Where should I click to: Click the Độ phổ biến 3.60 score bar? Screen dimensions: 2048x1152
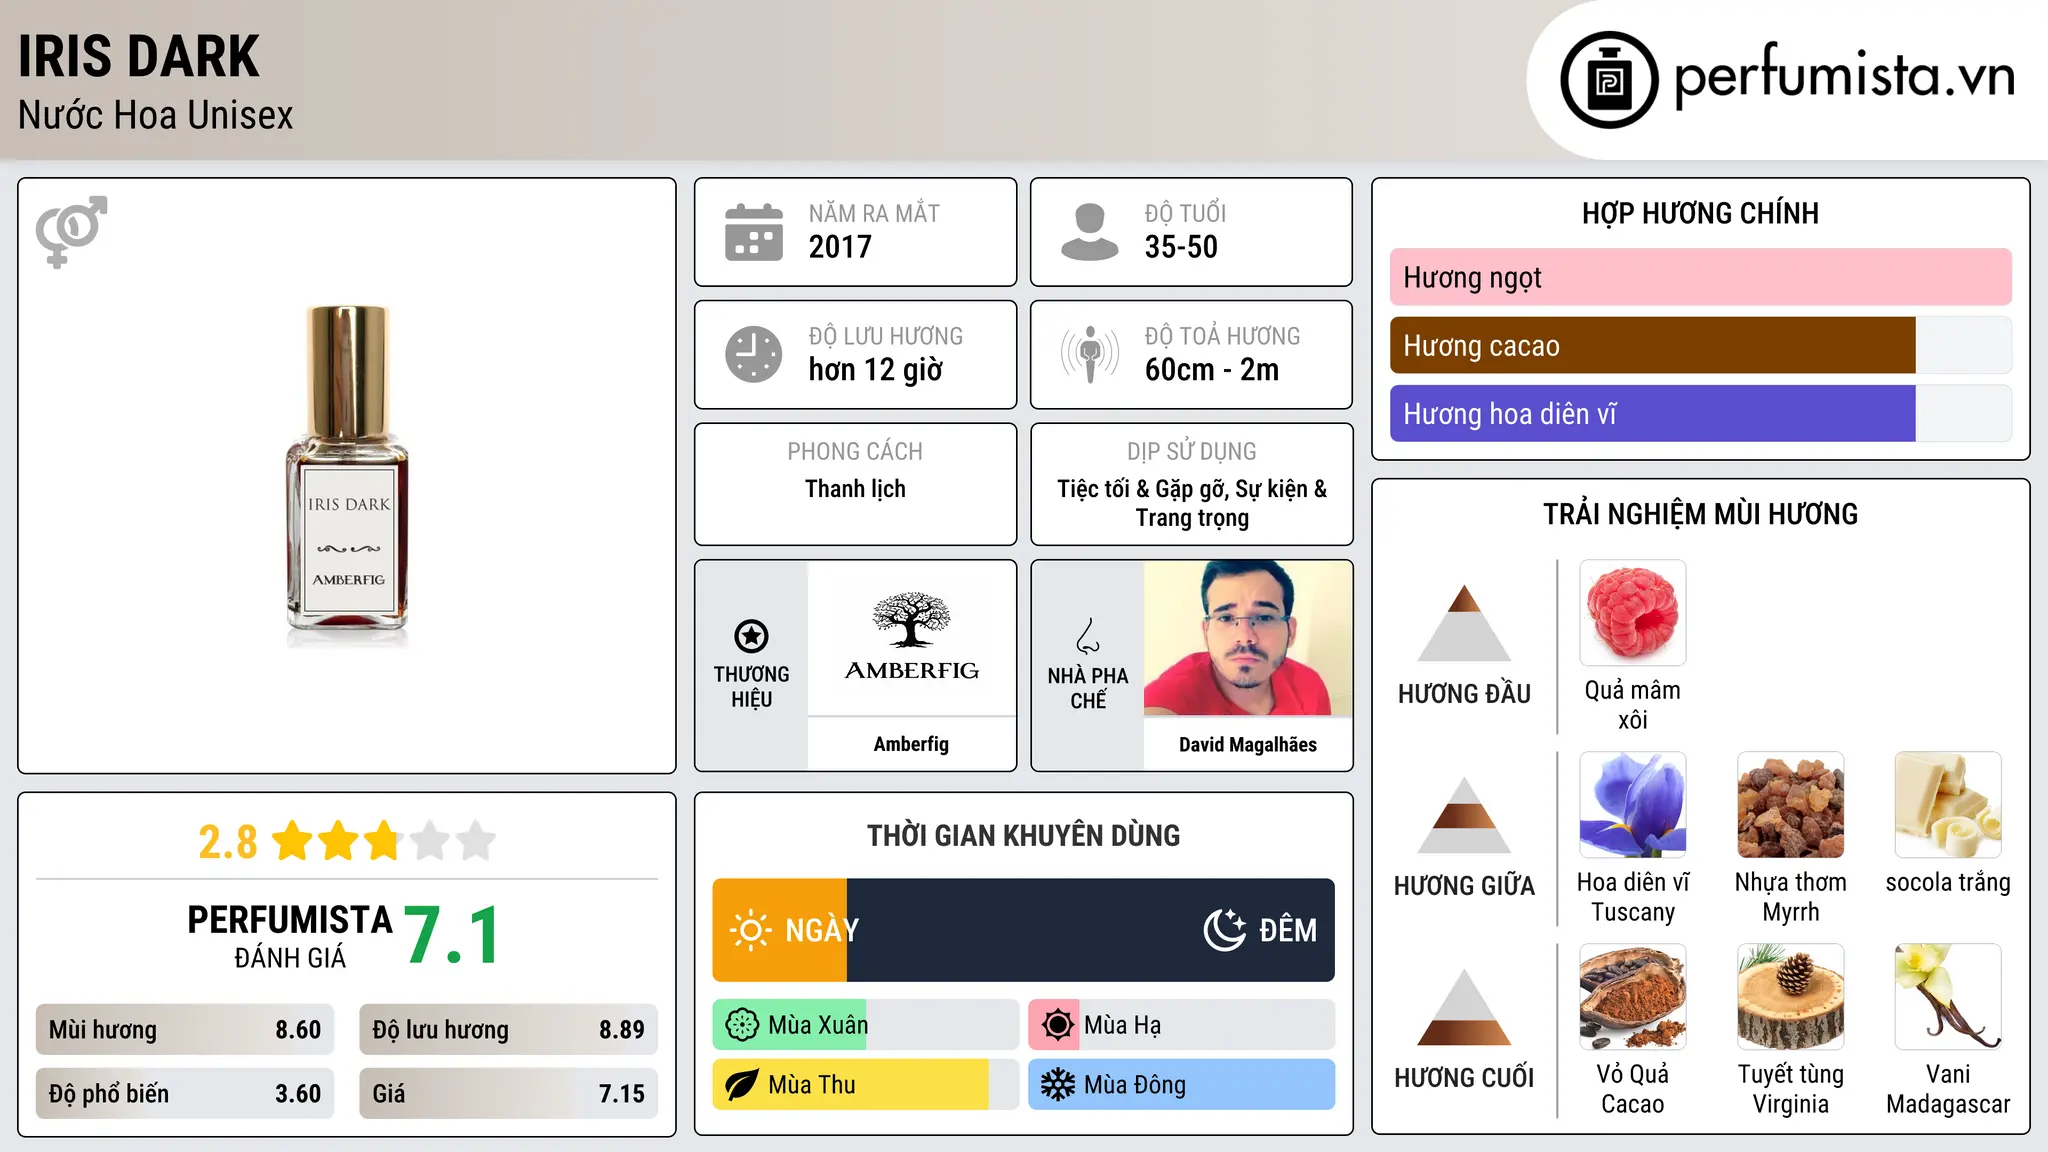tap(185, 1094)
